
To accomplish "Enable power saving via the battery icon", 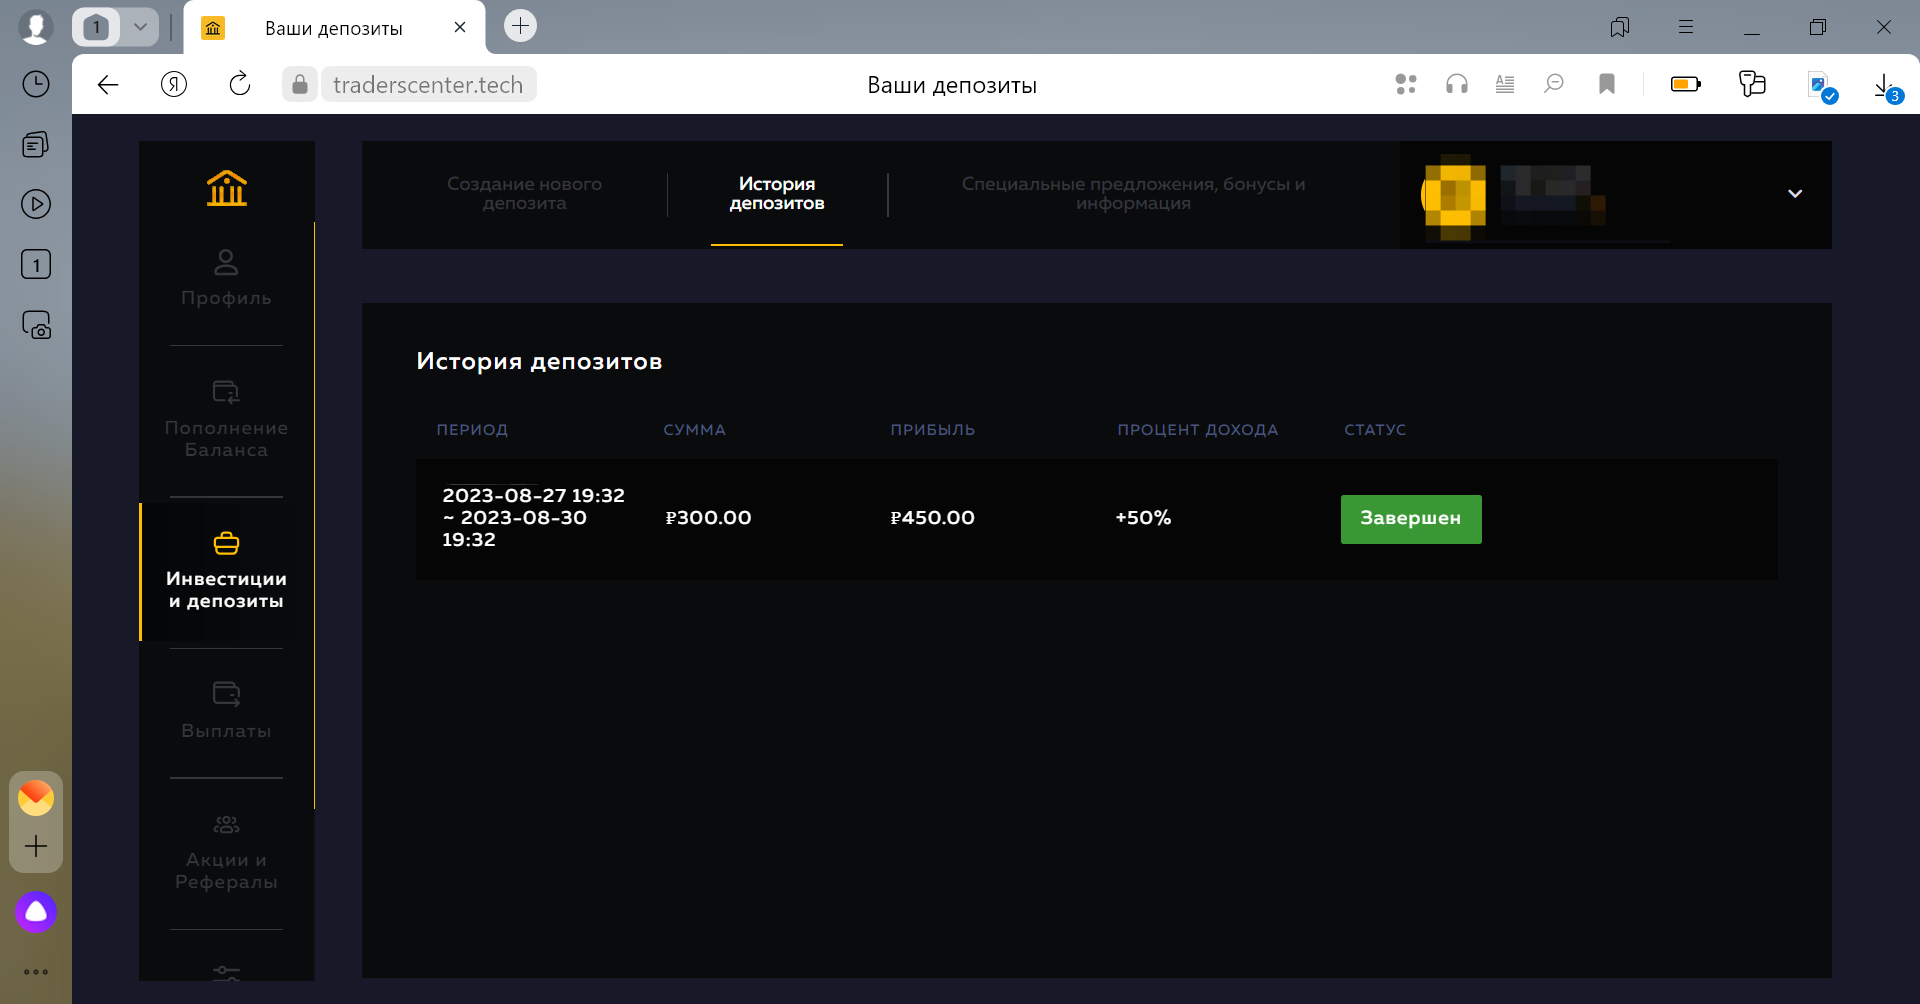I will click(x=1686, y=84).
